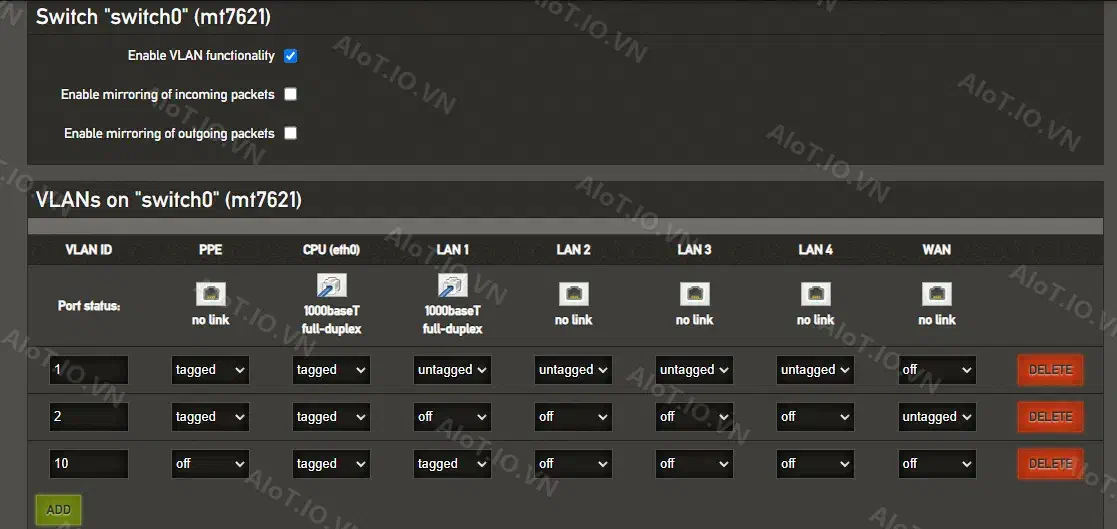
Task: Open LAN 2 dropdown for VLAN 1
Action: click(573, 370)
